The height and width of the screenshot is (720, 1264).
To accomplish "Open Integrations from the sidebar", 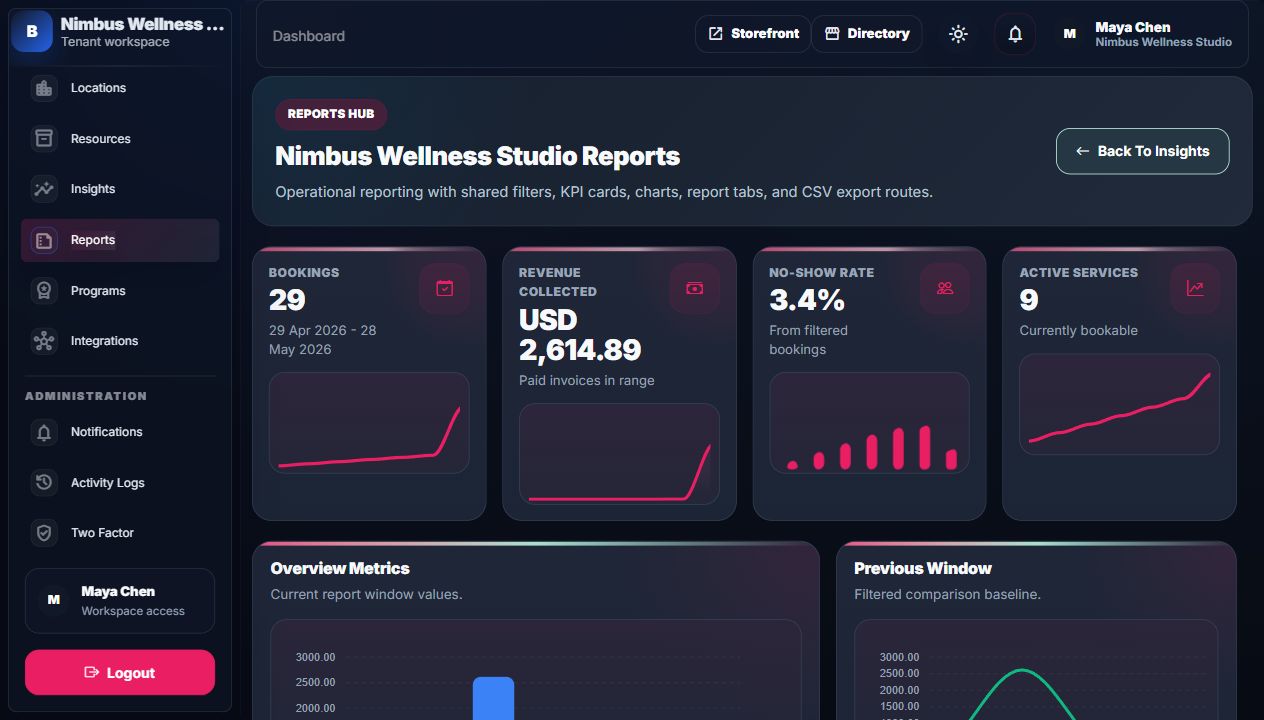I will [120, 341].
